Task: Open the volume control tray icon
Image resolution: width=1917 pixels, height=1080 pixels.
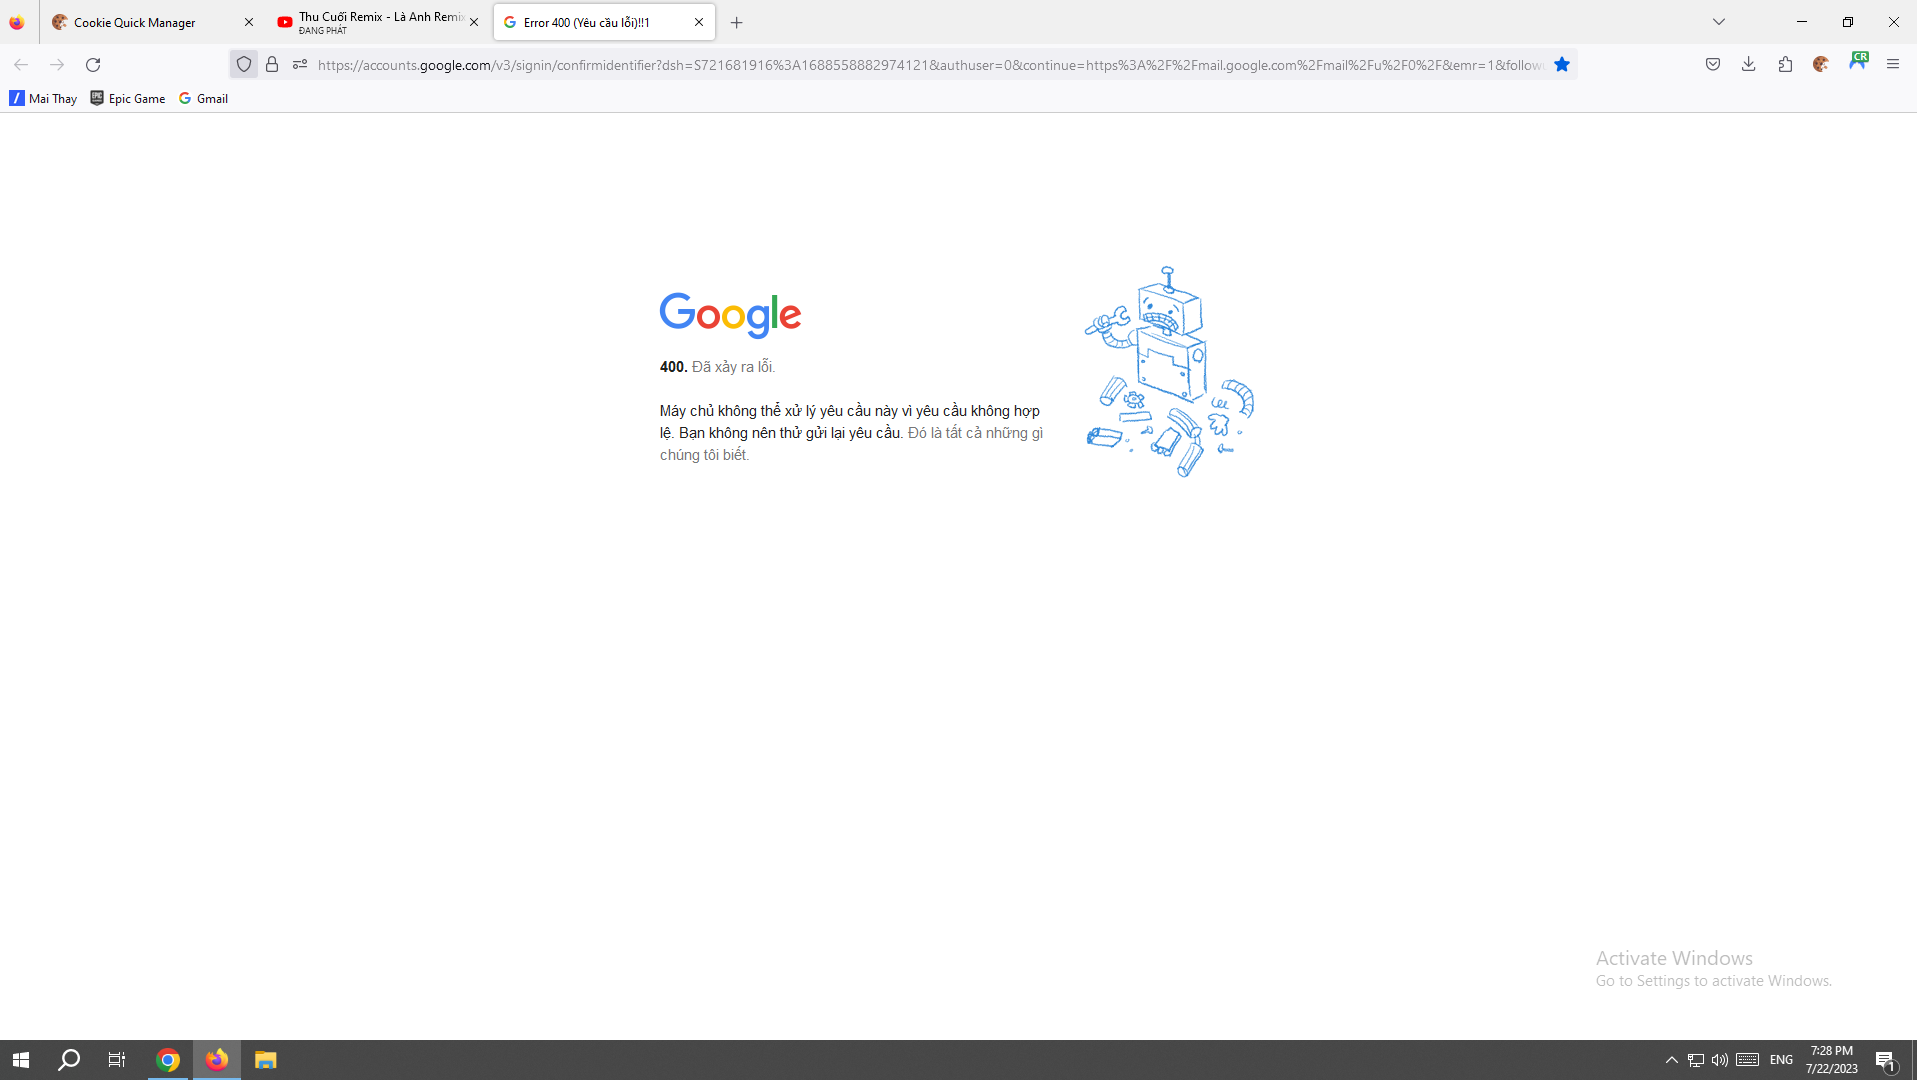Action: tap(1720, 1060)
